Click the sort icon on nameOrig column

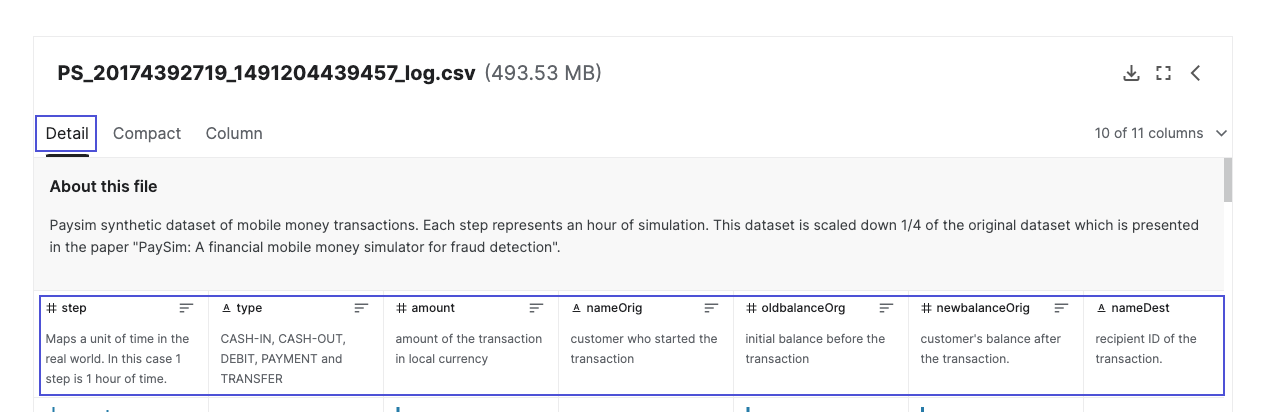click(x=711, y=308)
